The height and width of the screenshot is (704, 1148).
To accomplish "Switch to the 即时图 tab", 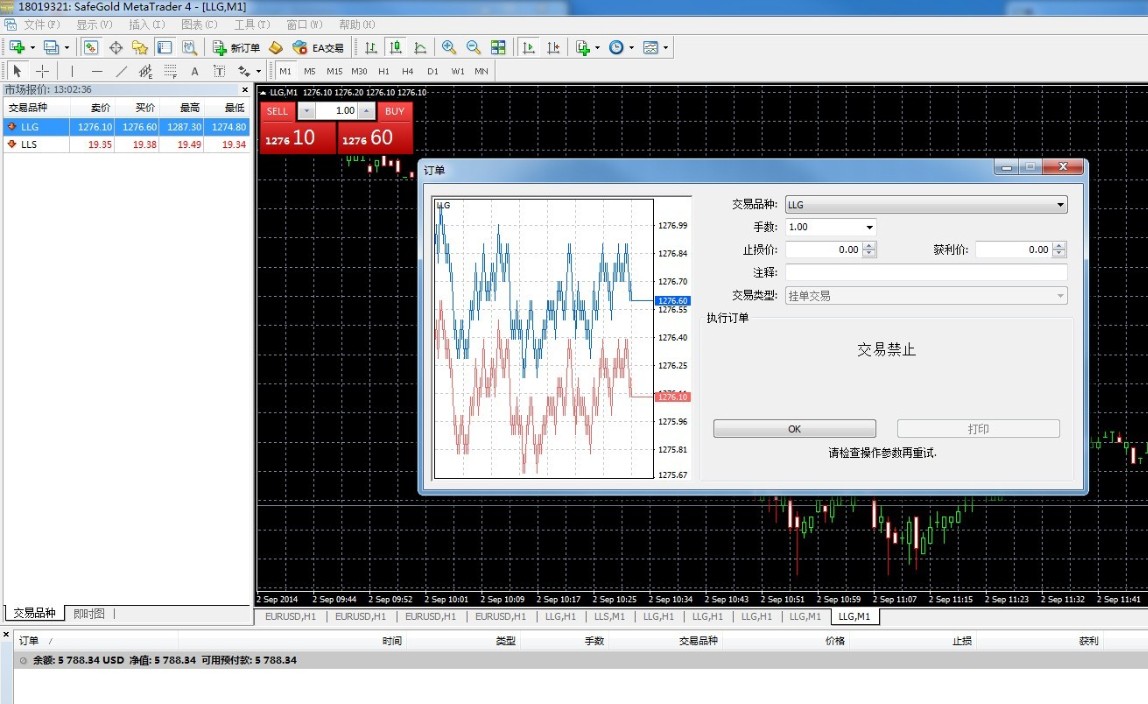I will pyautogui.click(x=89, y=613).
